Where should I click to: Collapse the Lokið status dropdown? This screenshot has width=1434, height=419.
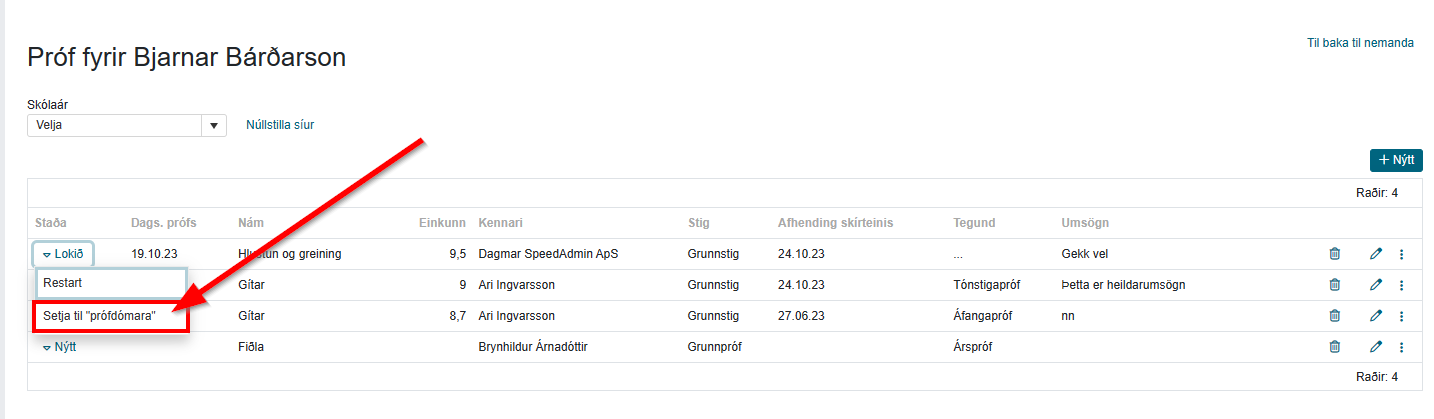coord(64,254)
